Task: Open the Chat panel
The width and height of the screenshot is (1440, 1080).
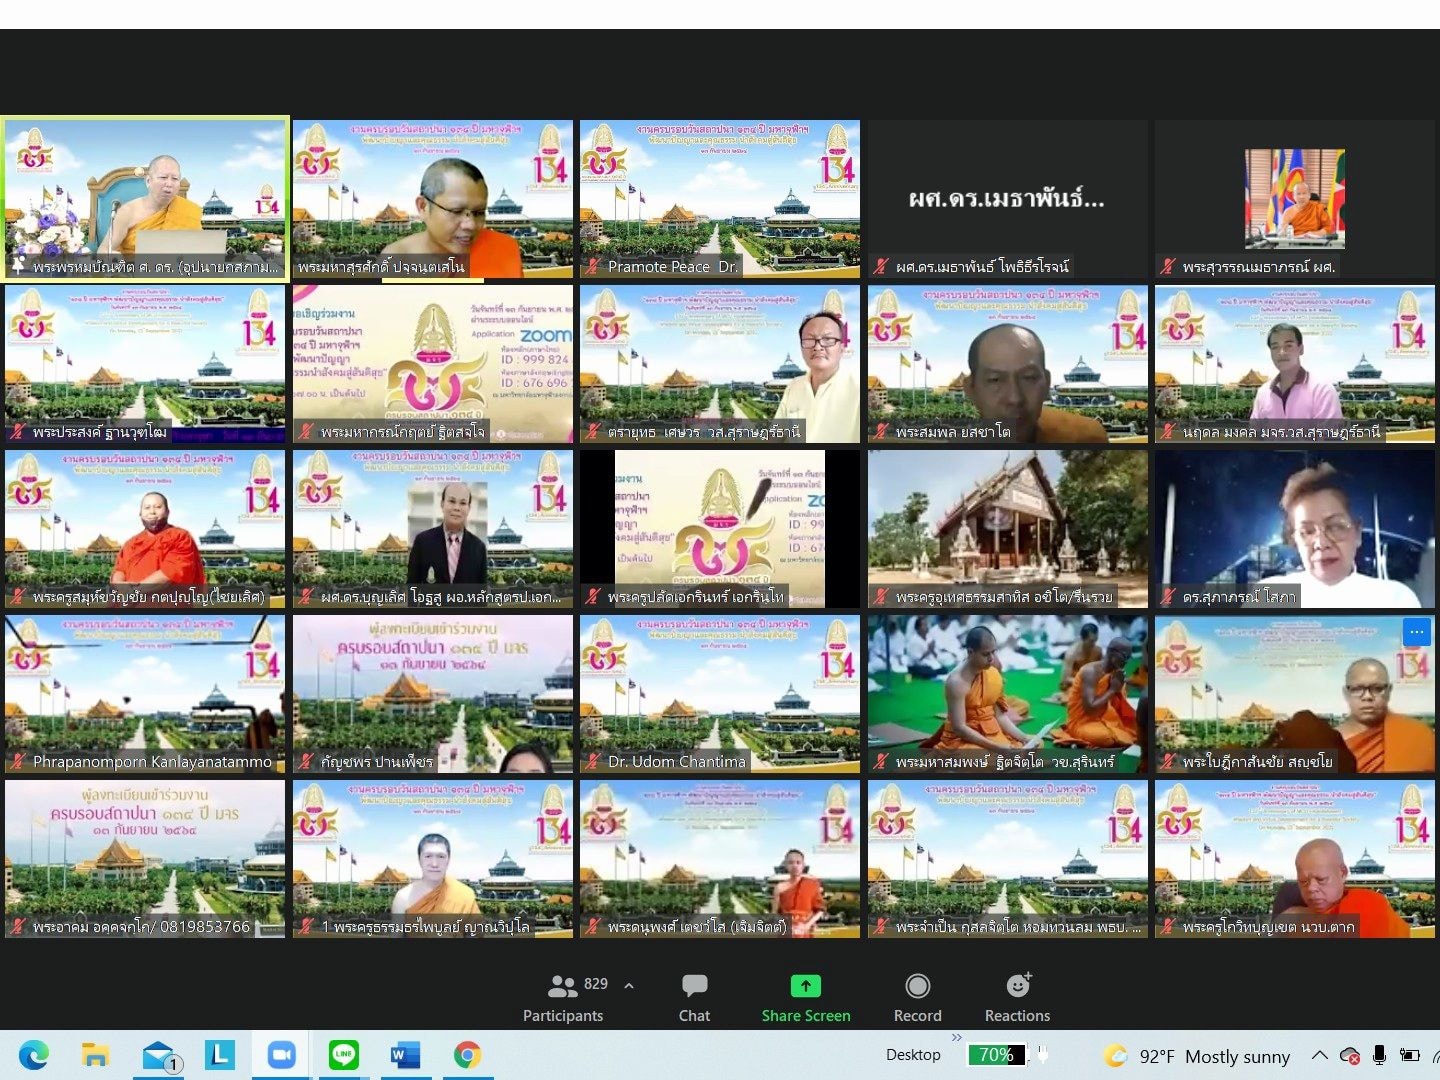Action: [694, 998]
